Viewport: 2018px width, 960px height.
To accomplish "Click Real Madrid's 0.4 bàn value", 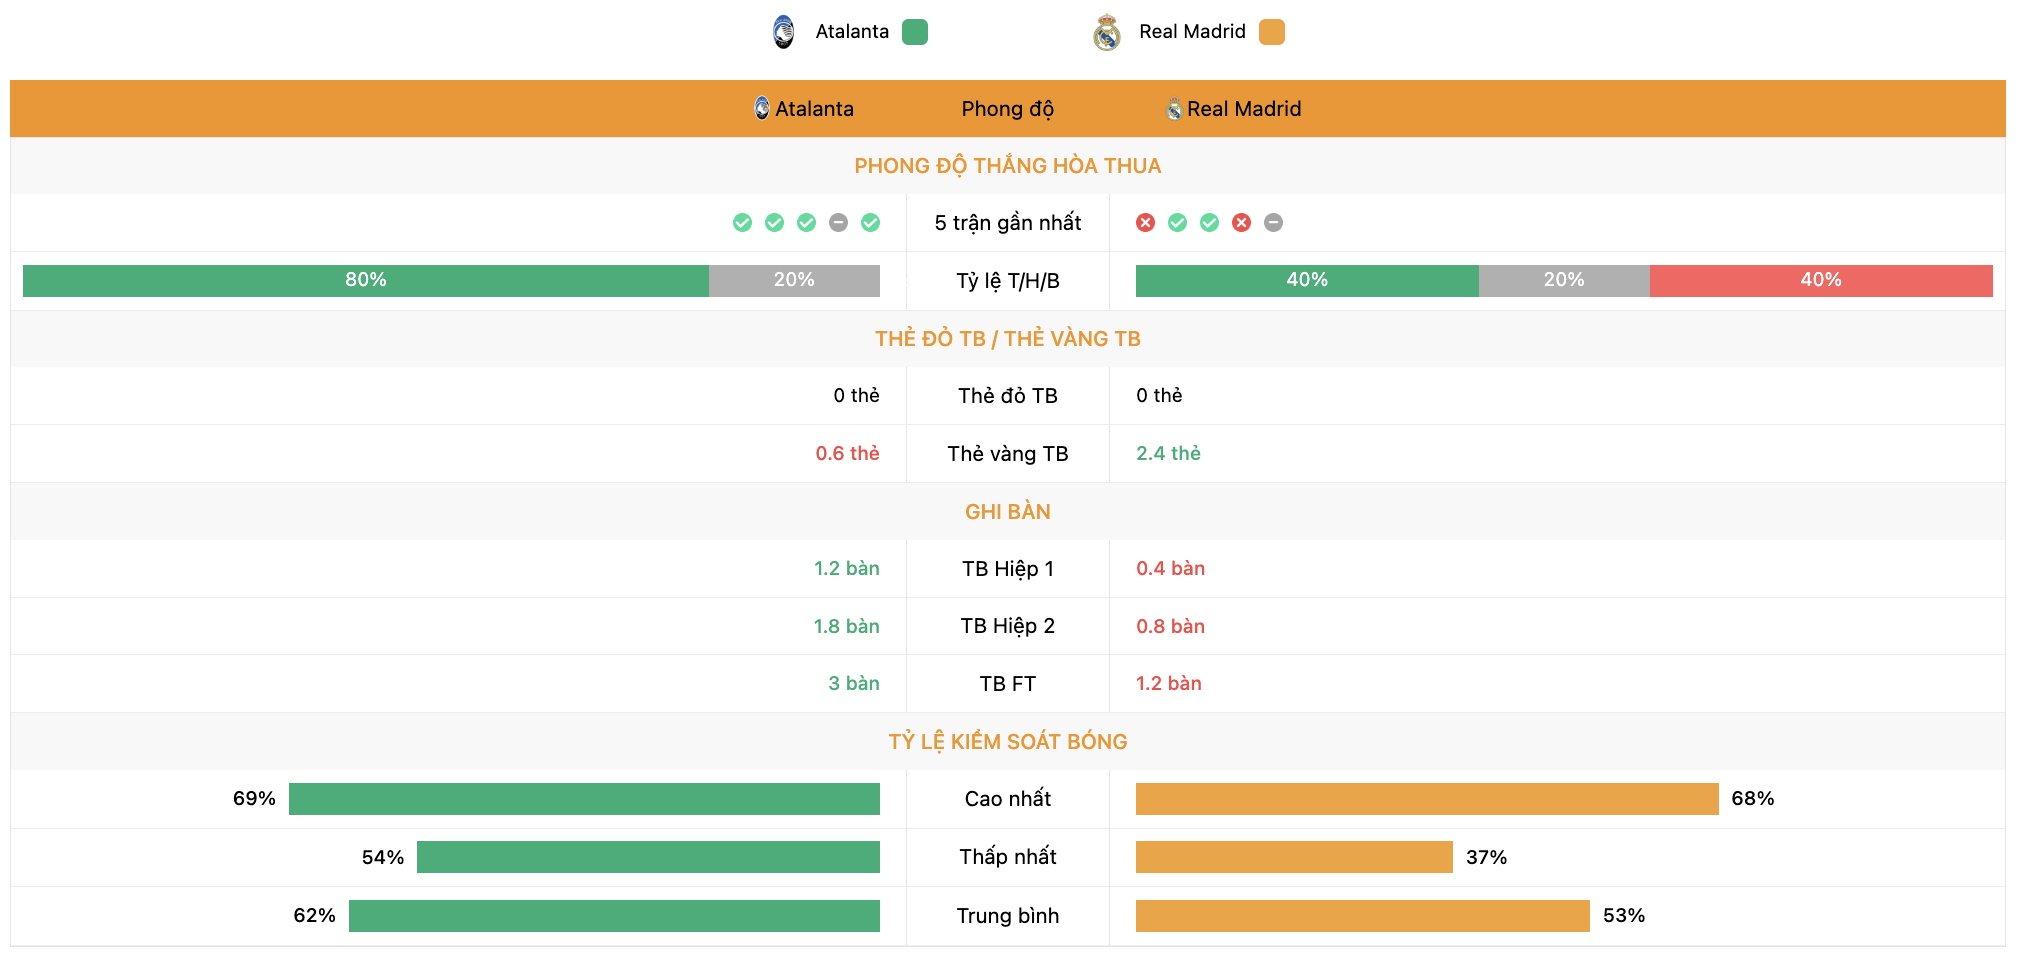I will pos(1170,569).
